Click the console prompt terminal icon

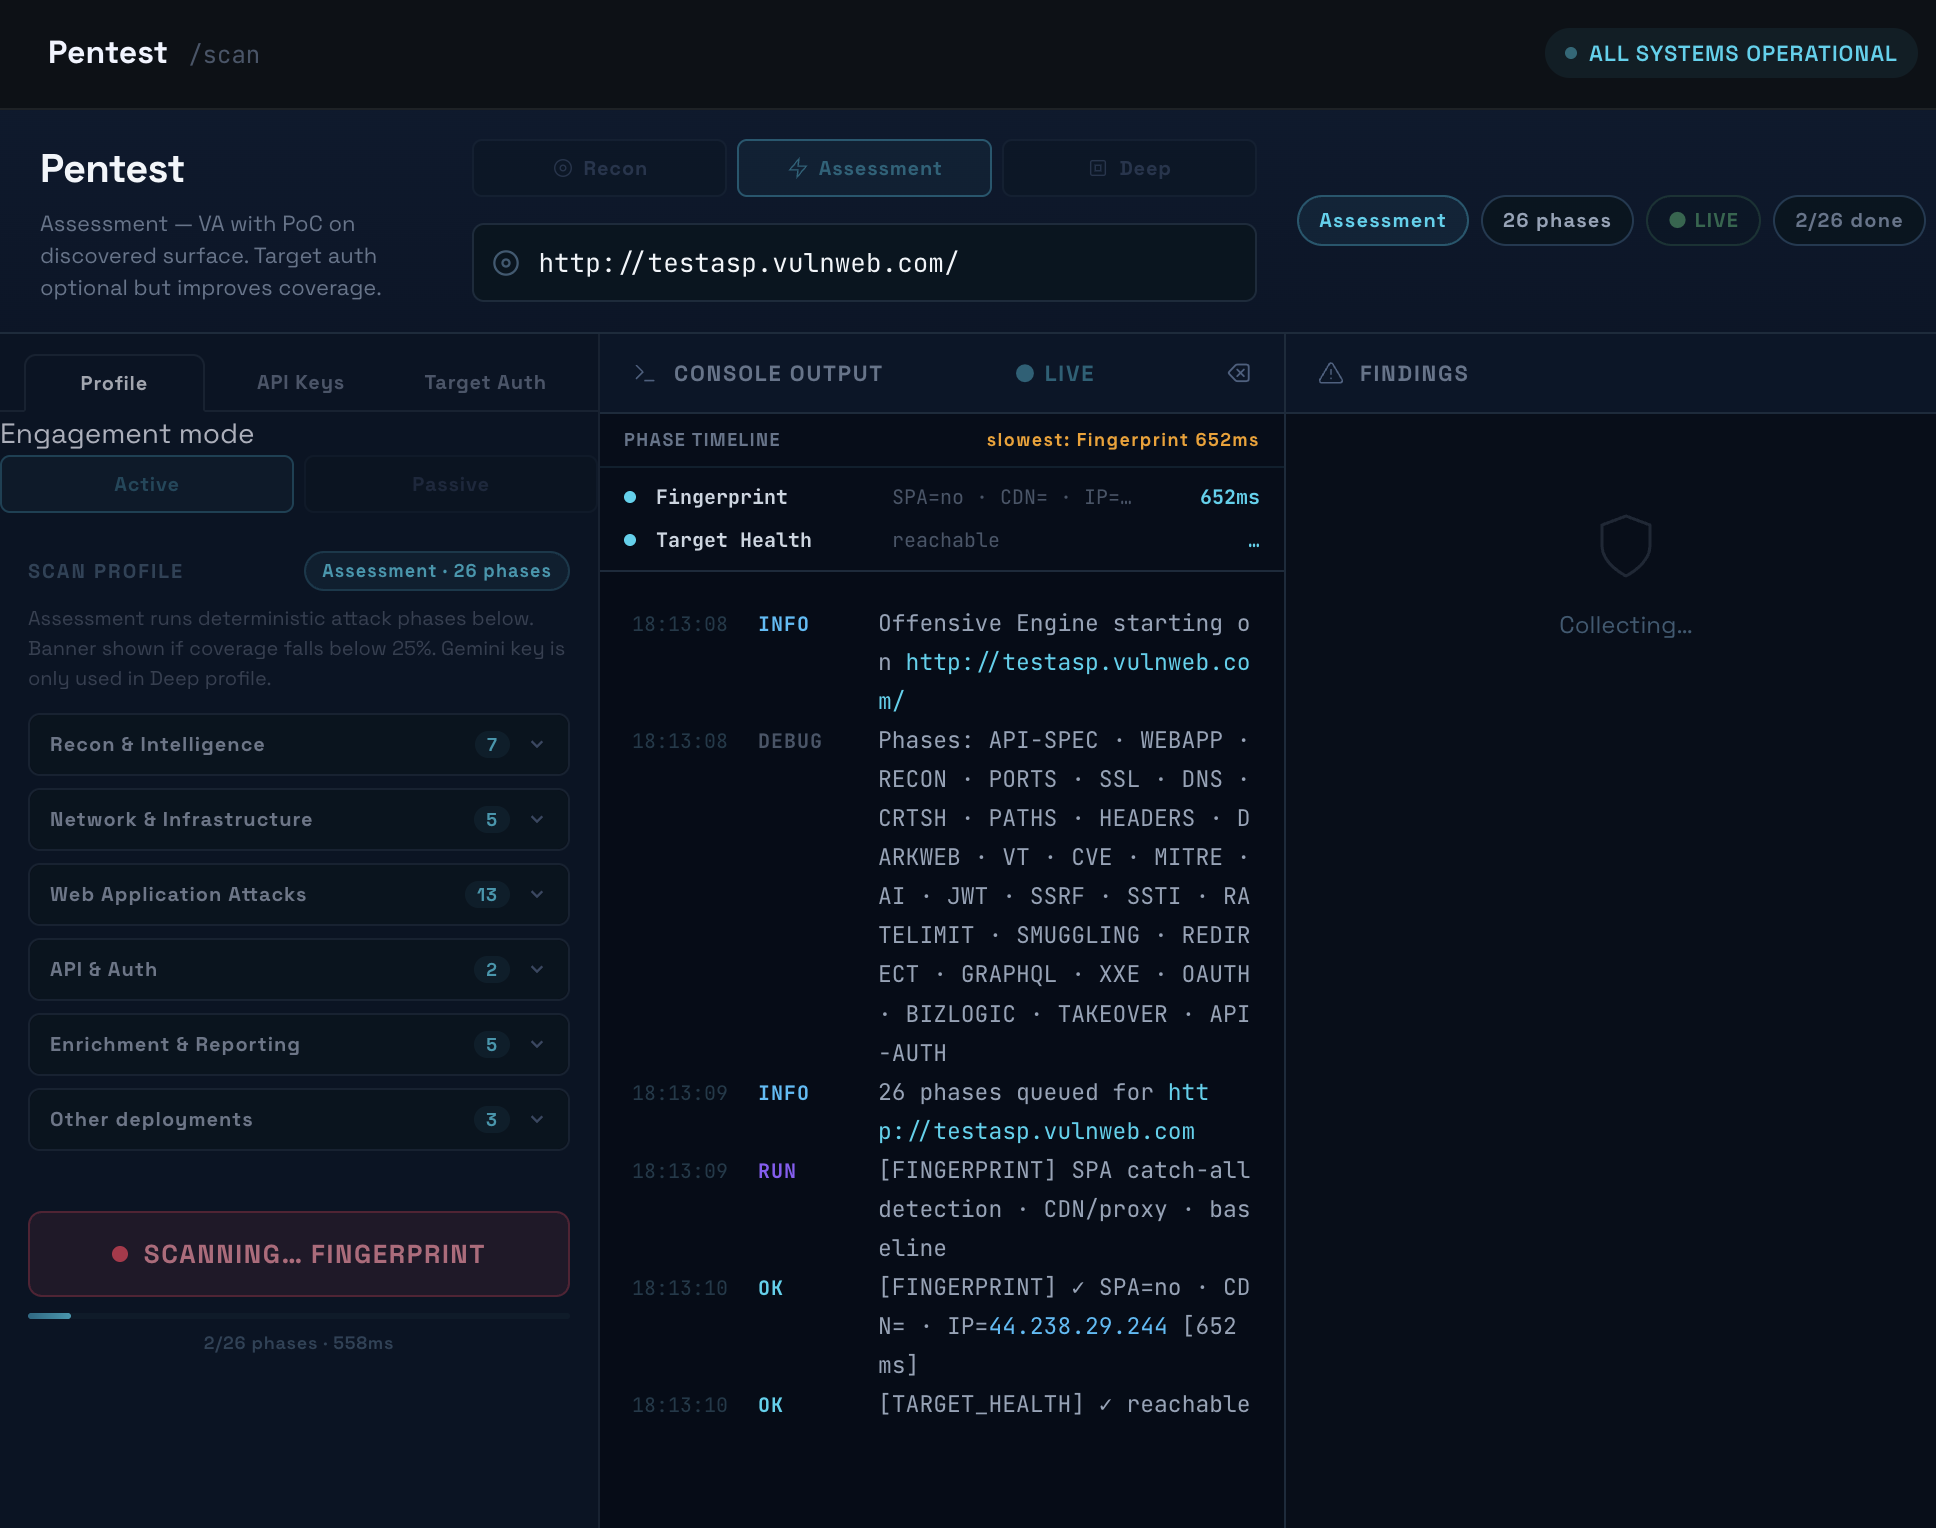(644, 373)
